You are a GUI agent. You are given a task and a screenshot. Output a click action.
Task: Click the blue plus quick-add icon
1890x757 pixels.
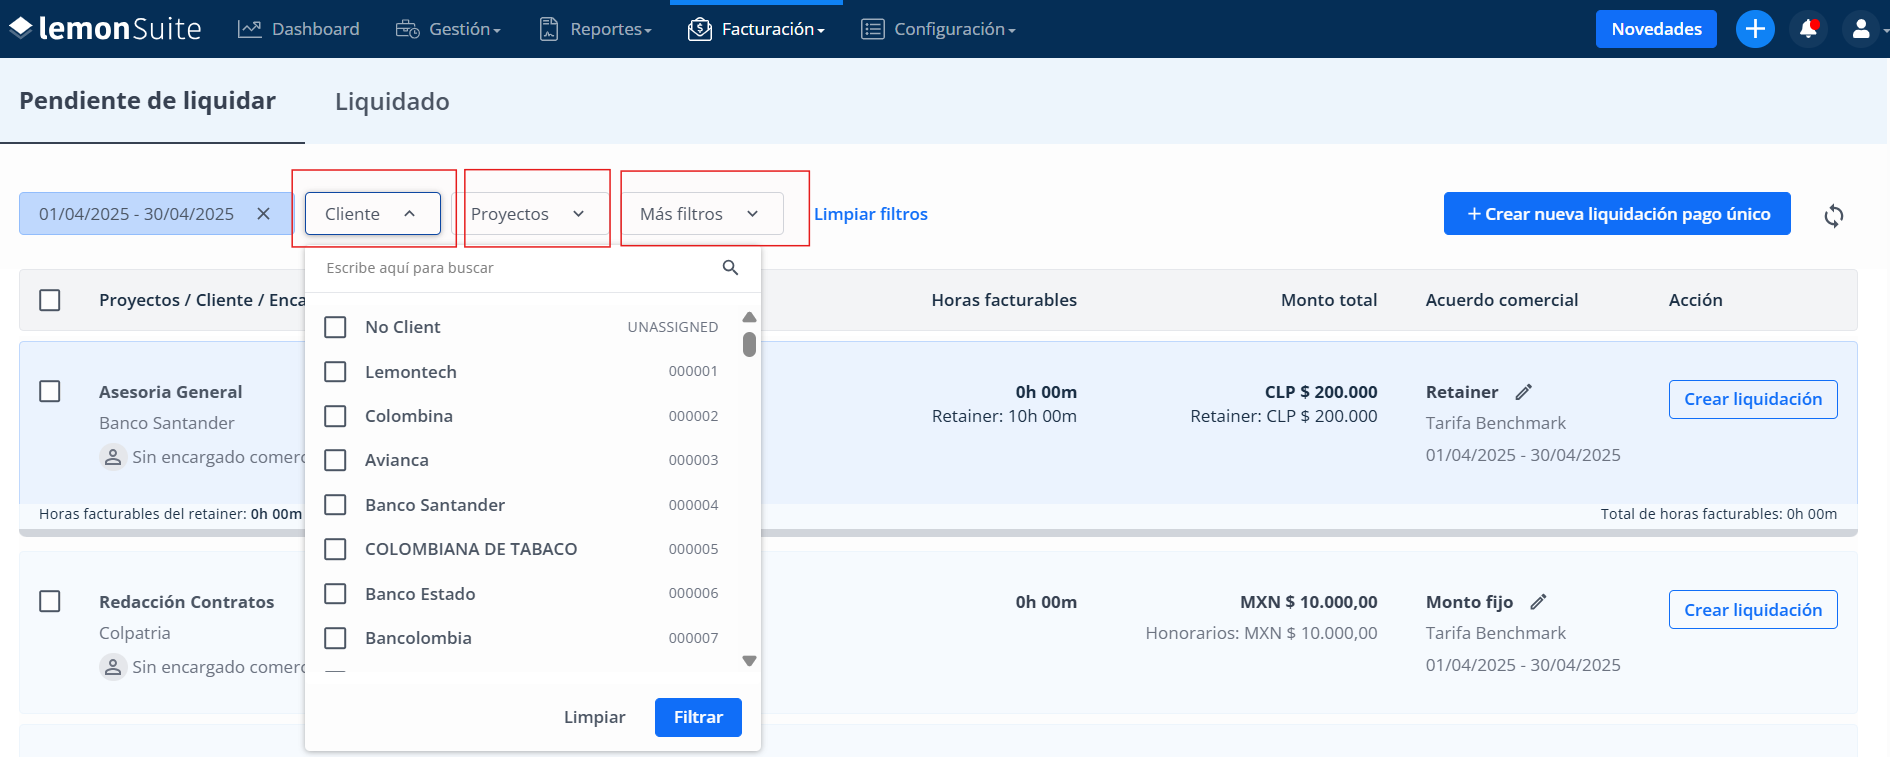[1755, 29]
